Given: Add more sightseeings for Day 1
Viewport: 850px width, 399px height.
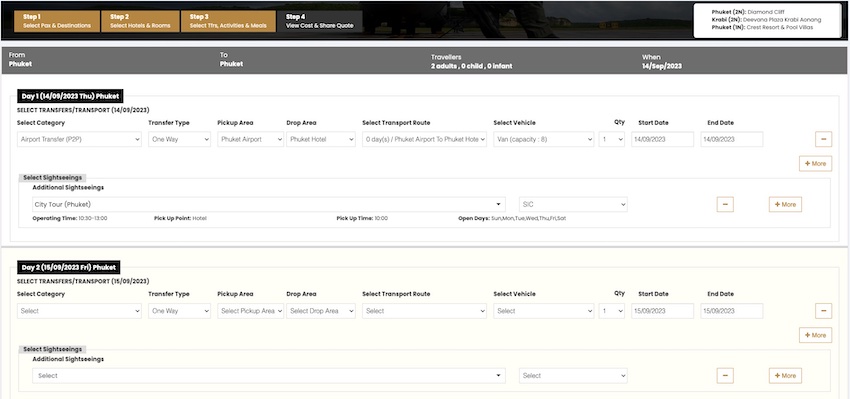Looking at the screenshot, I should pyautogui.click(x=785, y=204).
